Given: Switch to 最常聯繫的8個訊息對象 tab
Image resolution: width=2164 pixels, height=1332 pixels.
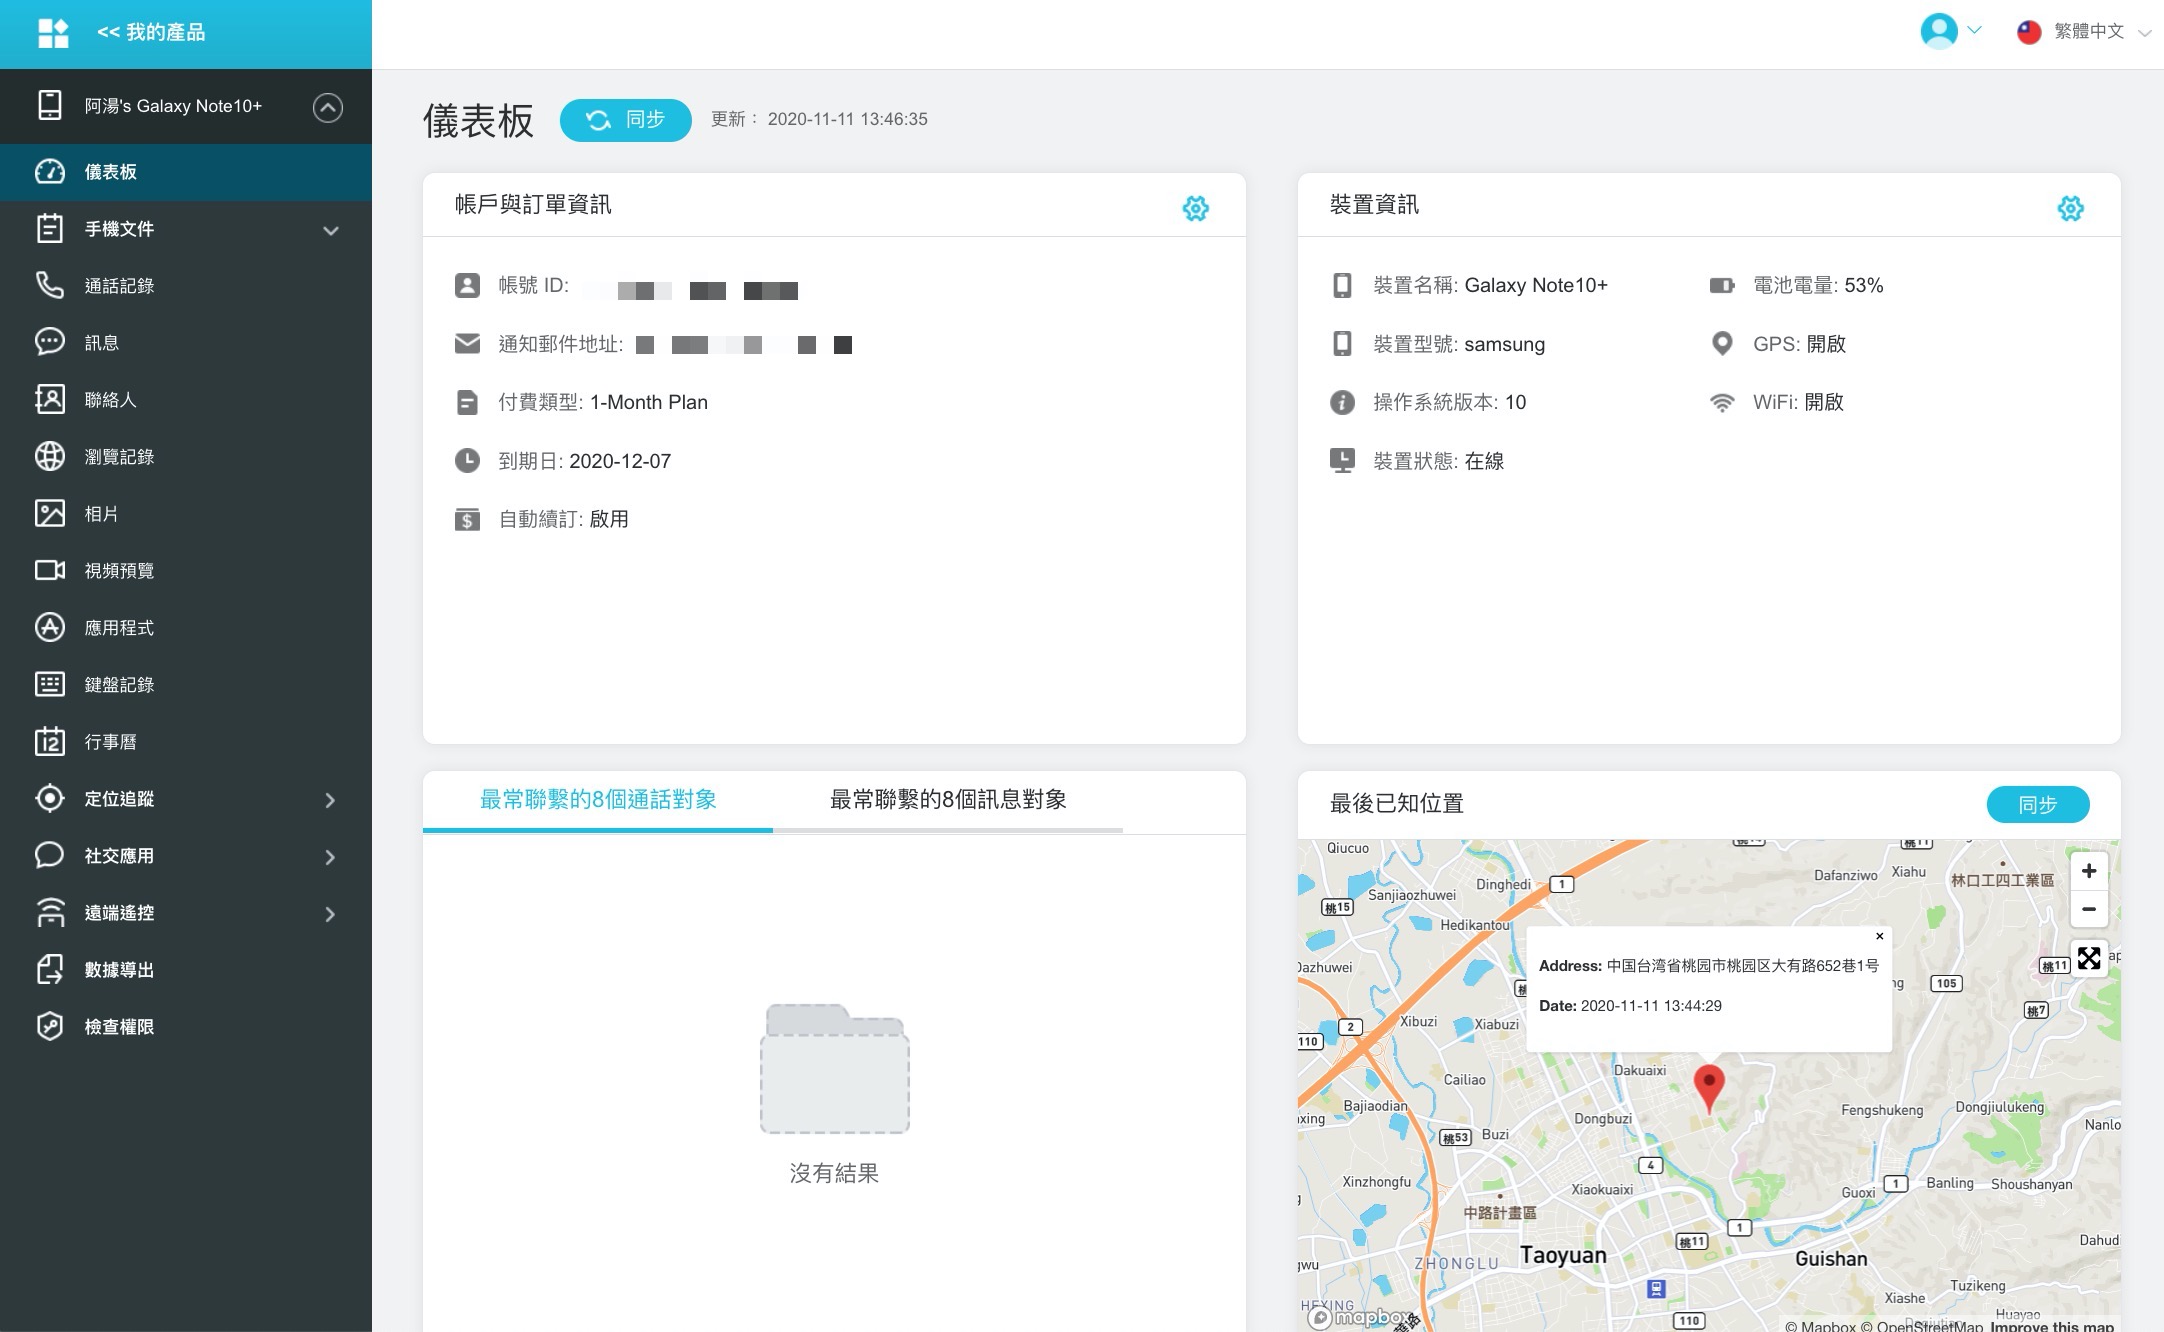Looking at the screenshot, I should pos(947,800).
